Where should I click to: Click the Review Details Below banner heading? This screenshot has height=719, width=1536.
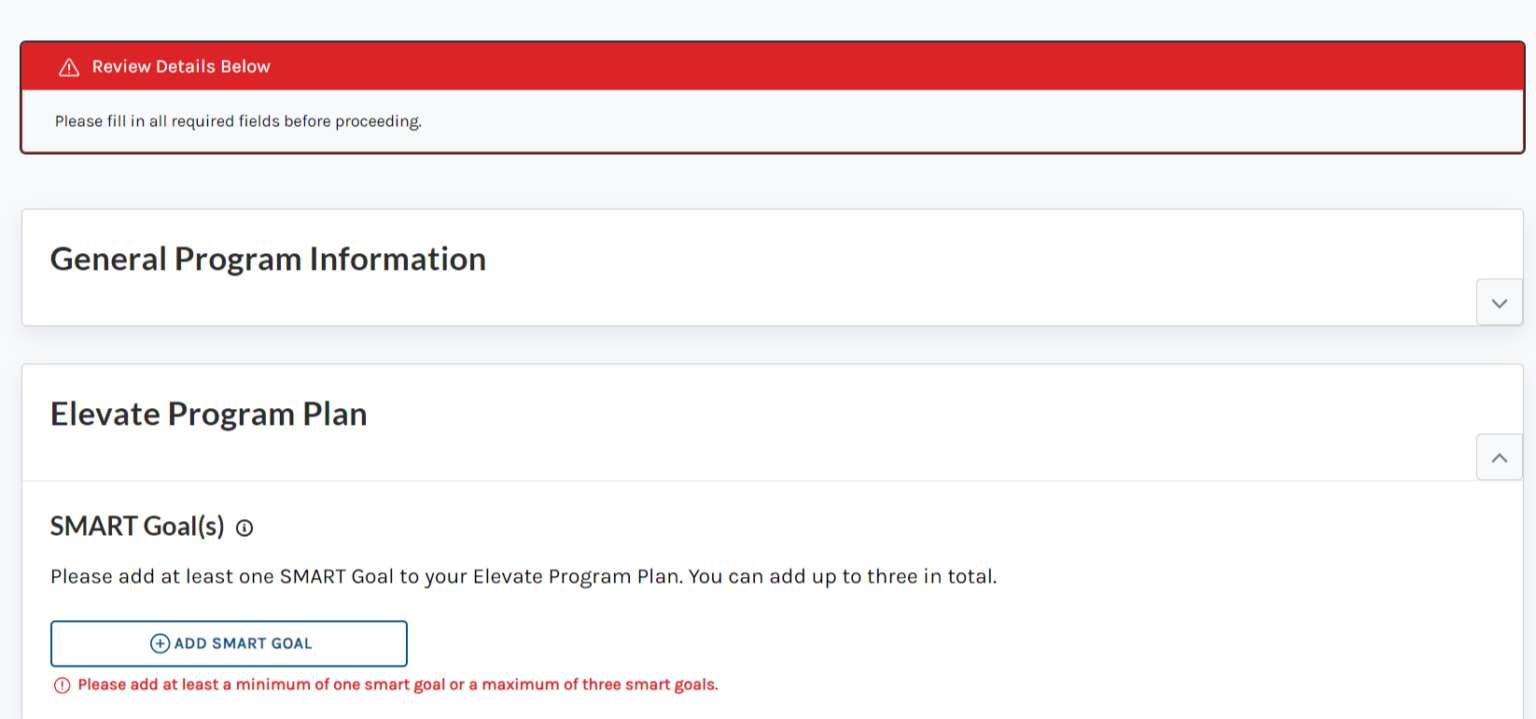pos(181,66)
